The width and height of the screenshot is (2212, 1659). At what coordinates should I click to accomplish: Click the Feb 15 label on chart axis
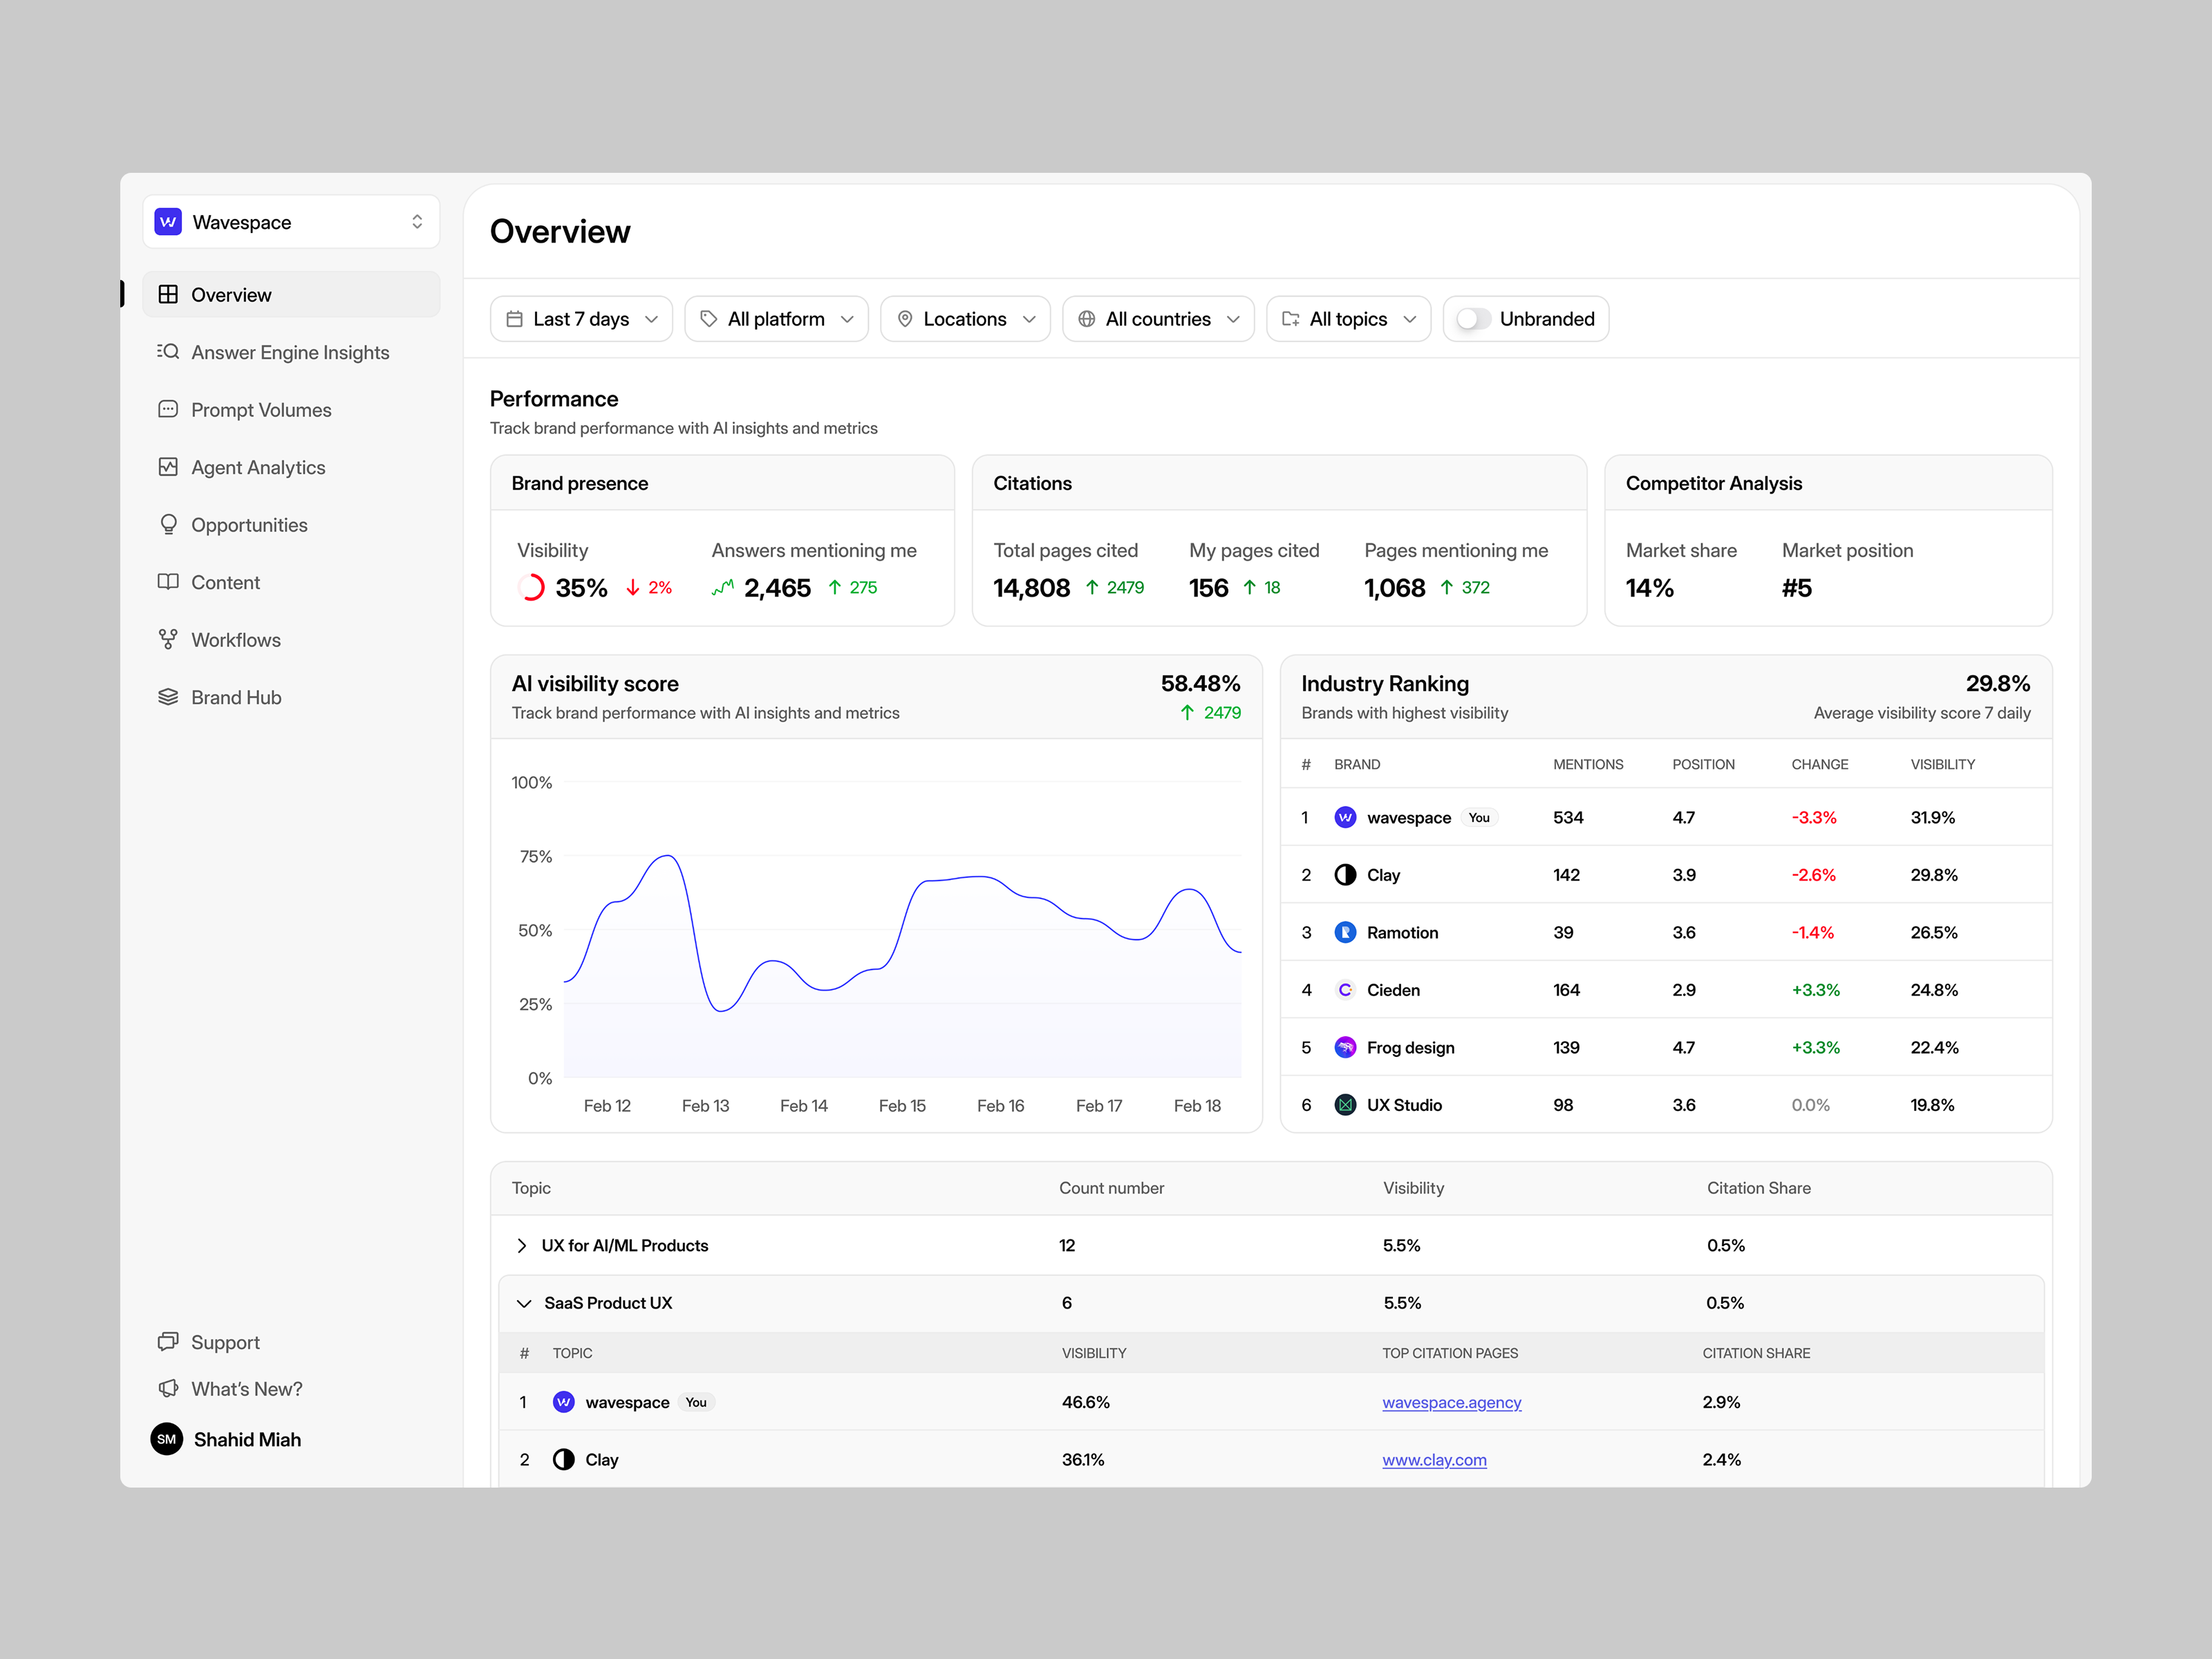coord(902,1106)
